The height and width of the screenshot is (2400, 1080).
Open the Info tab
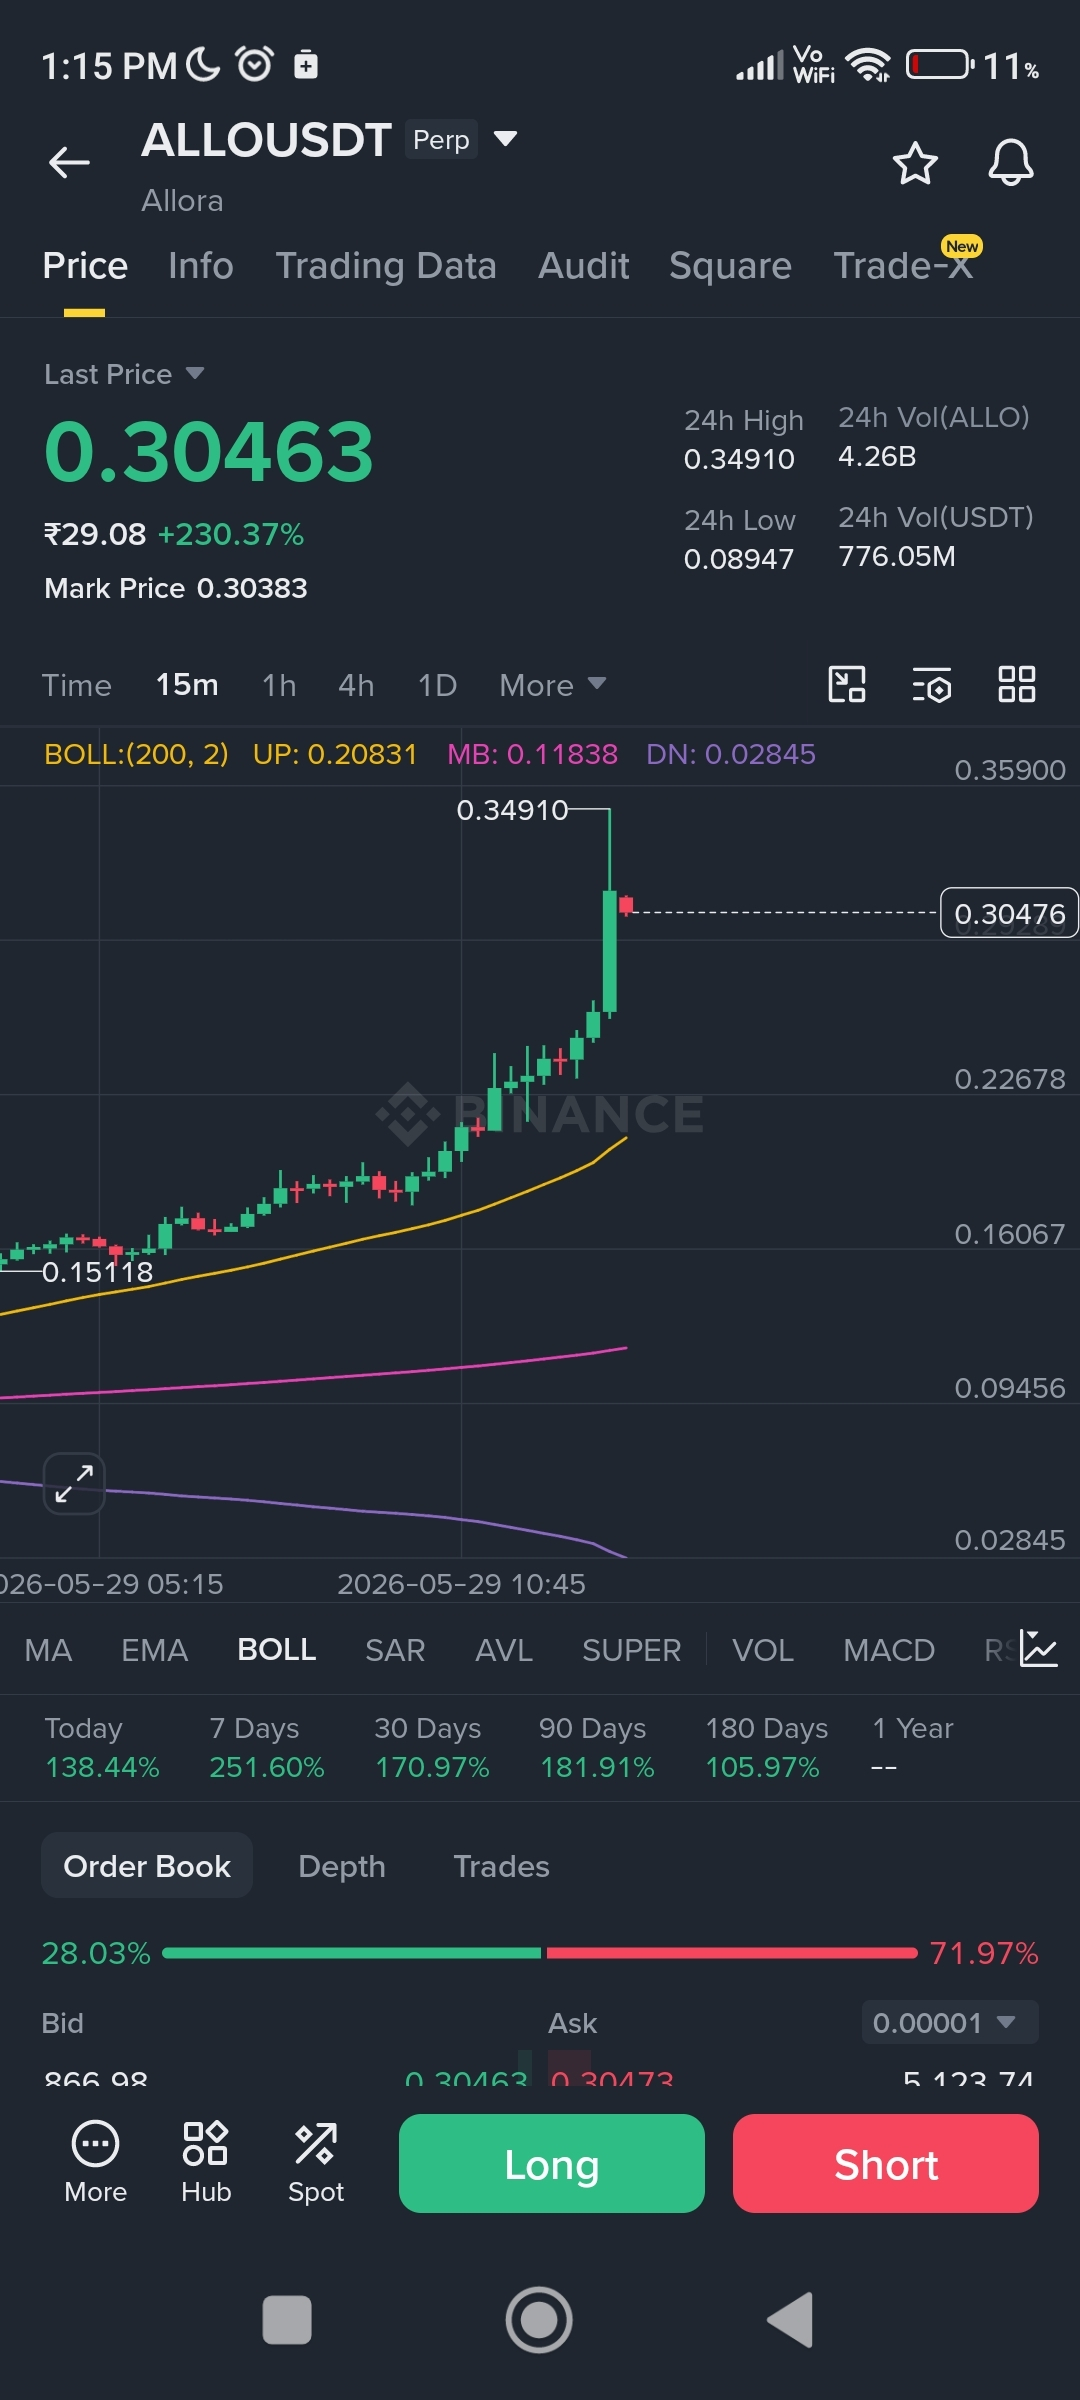click(201, 266)
